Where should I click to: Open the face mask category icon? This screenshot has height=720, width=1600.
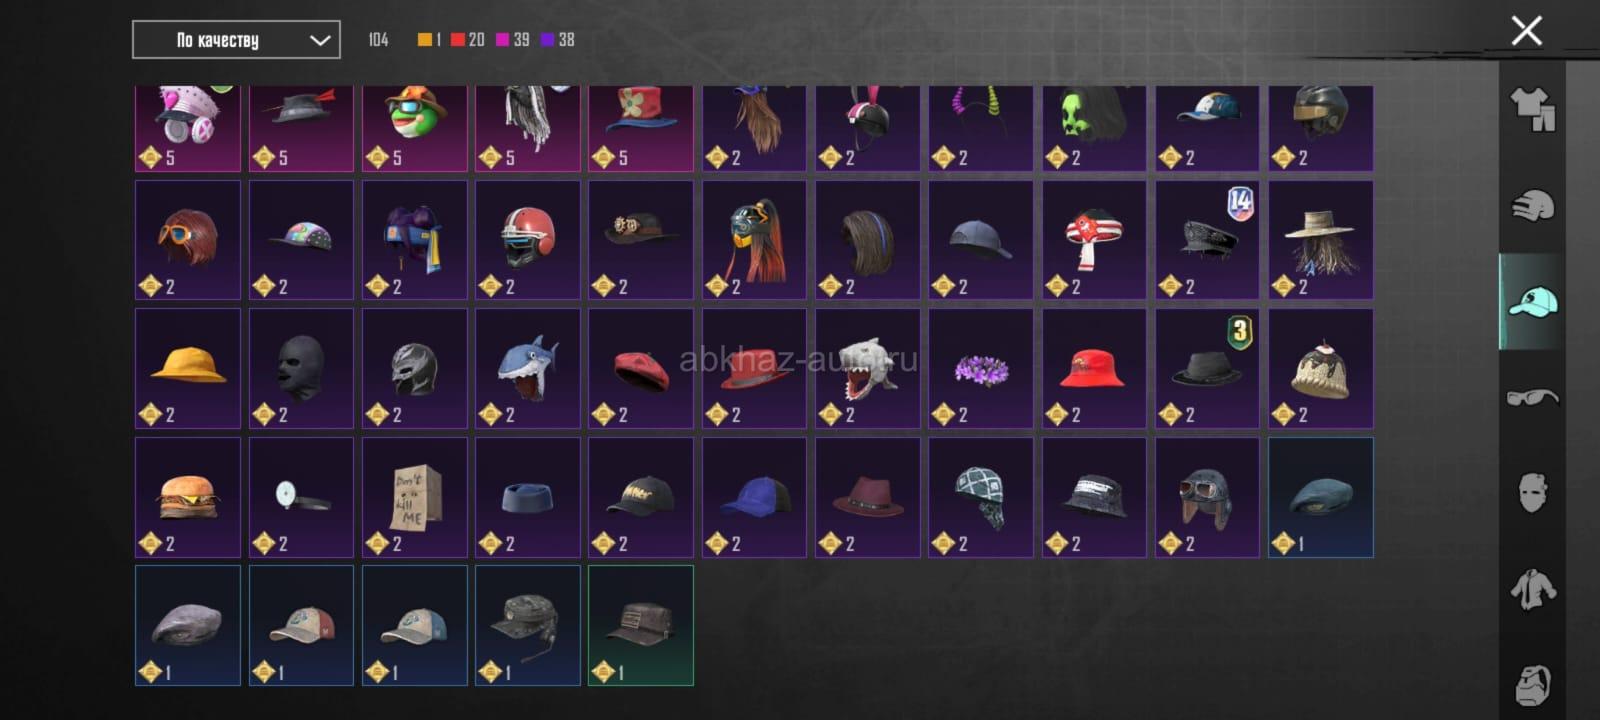1532,493
